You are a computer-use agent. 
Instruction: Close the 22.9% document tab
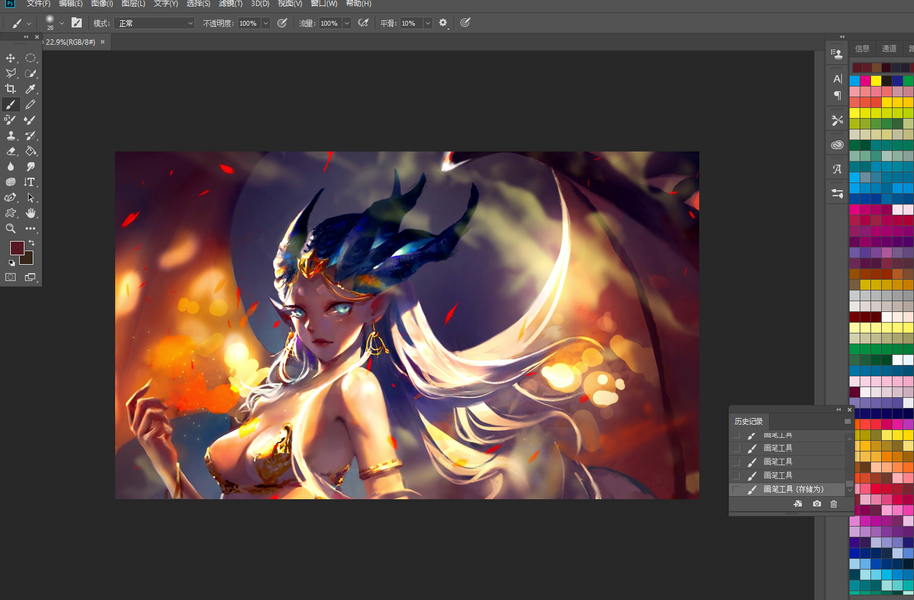tap(103, 42)
